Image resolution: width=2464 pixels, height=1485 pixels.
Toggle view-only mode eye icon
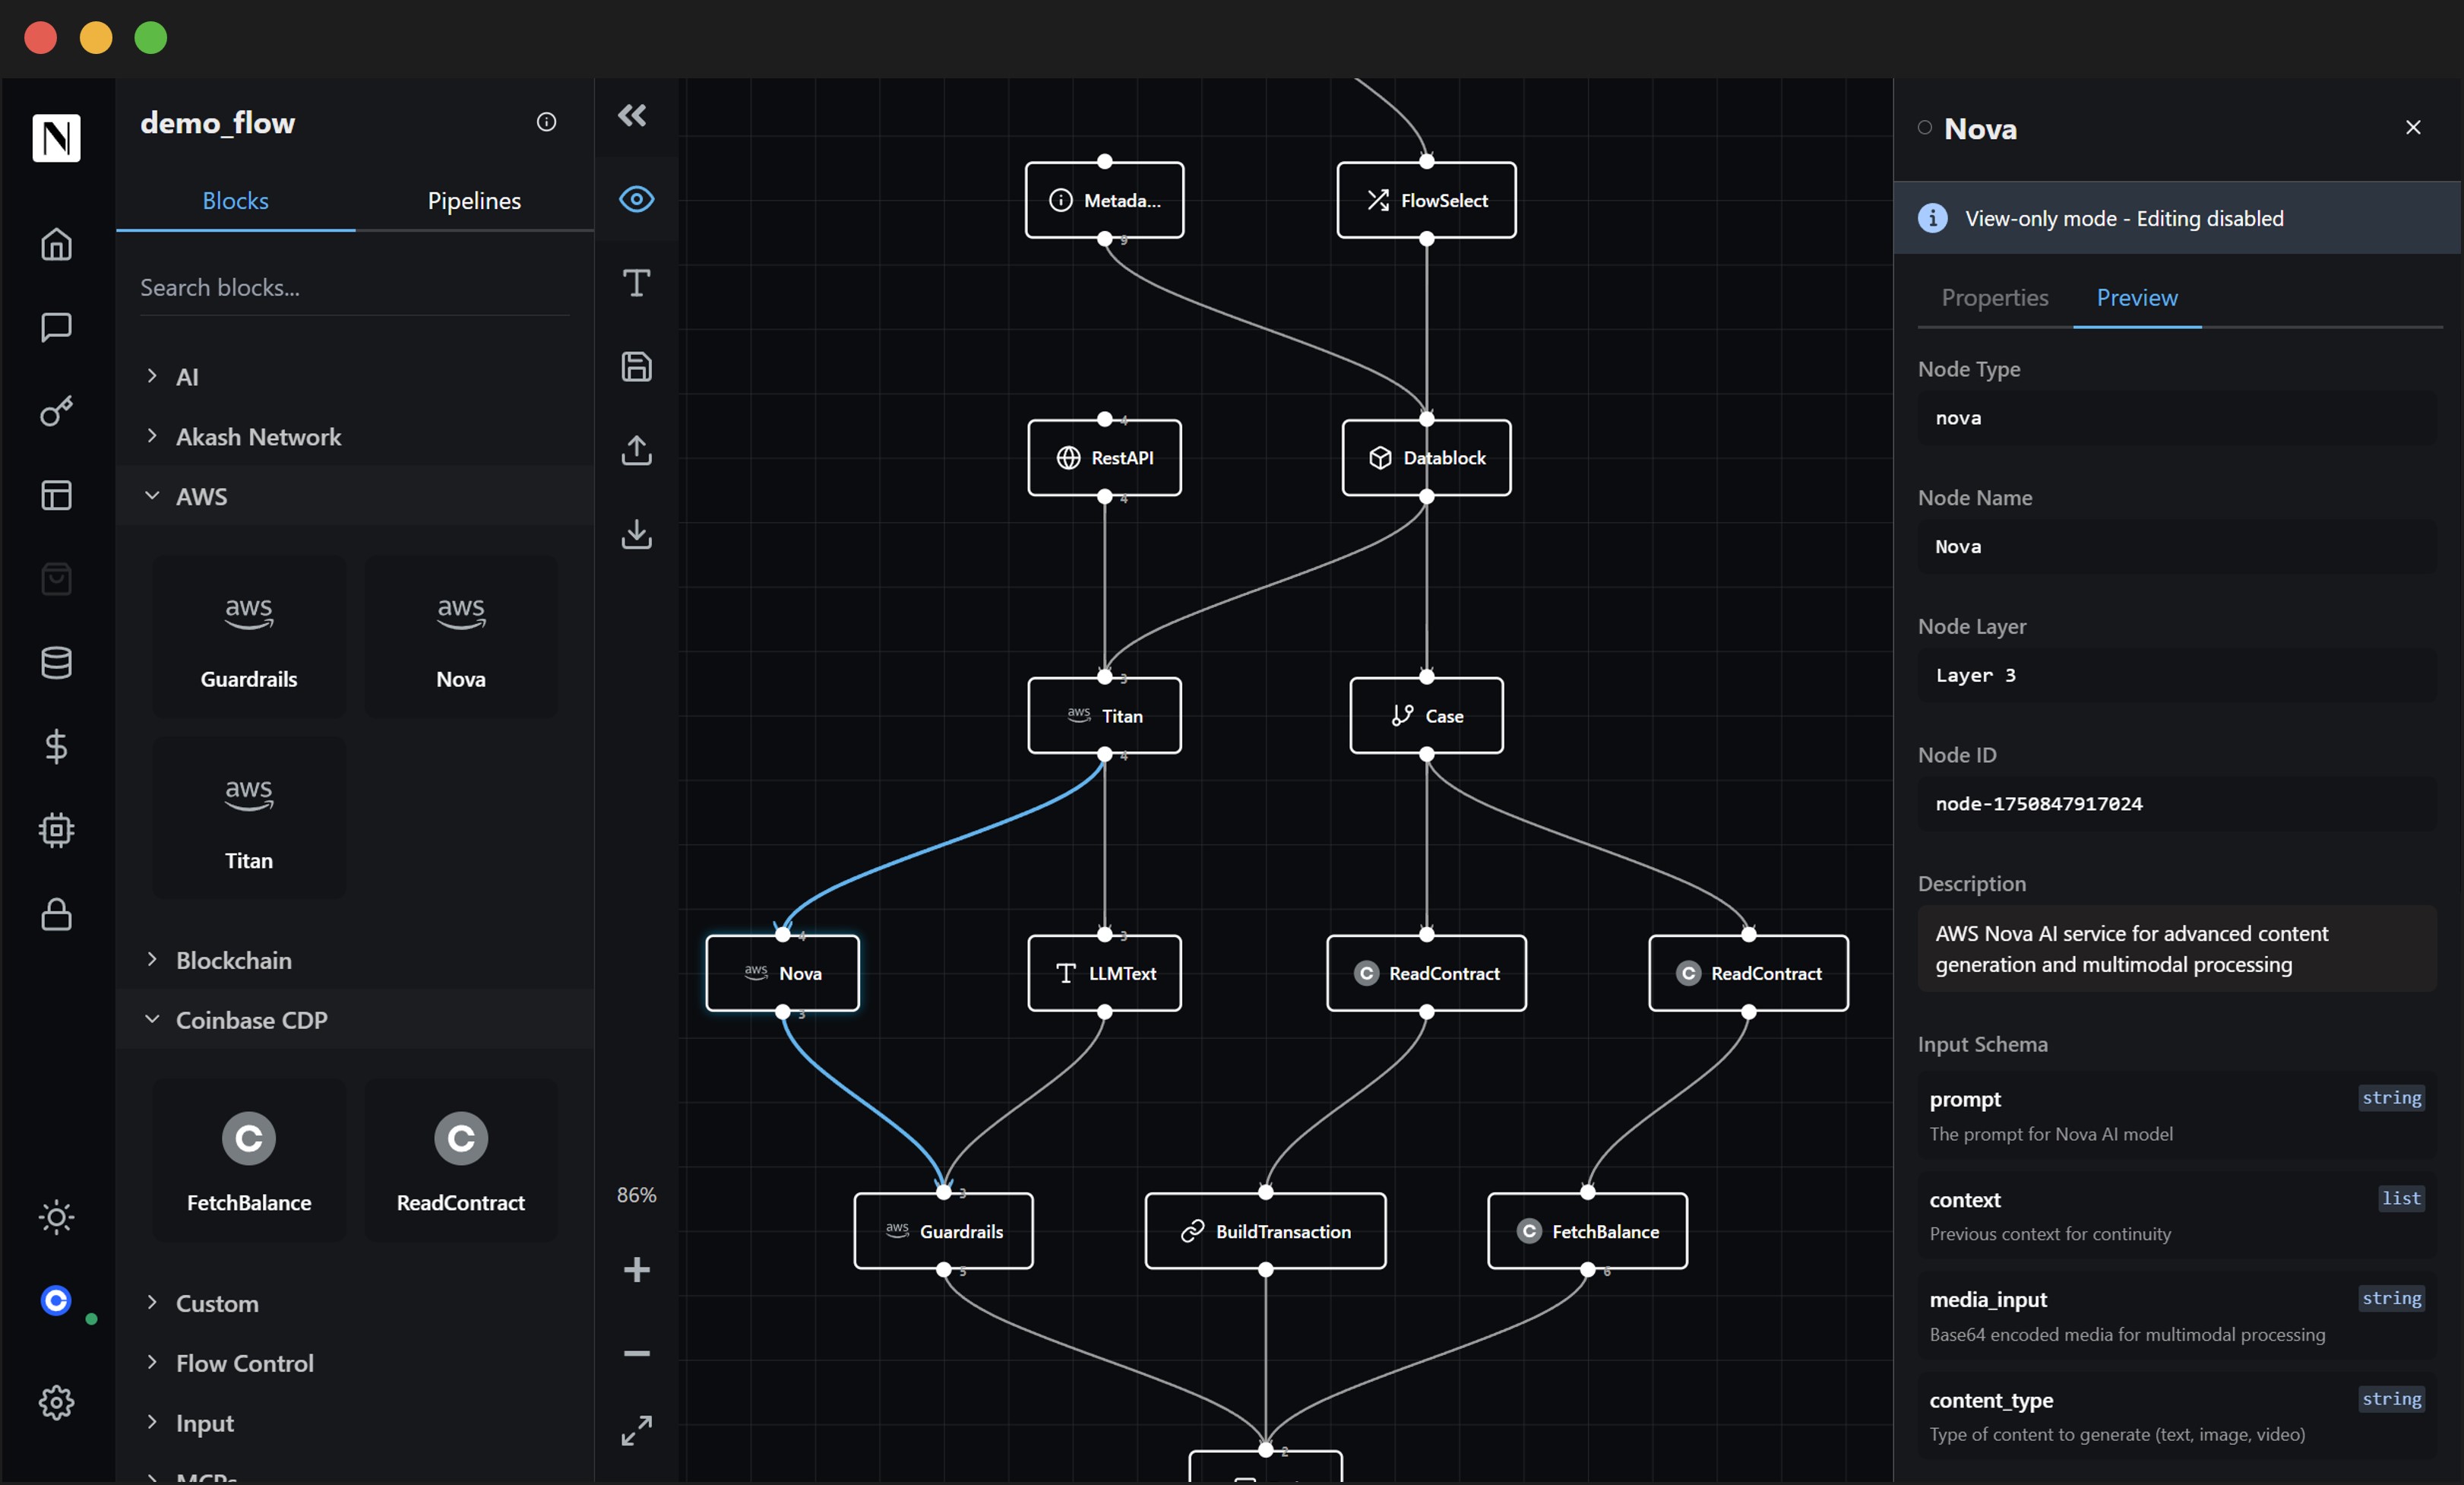(x=637, y=199)
